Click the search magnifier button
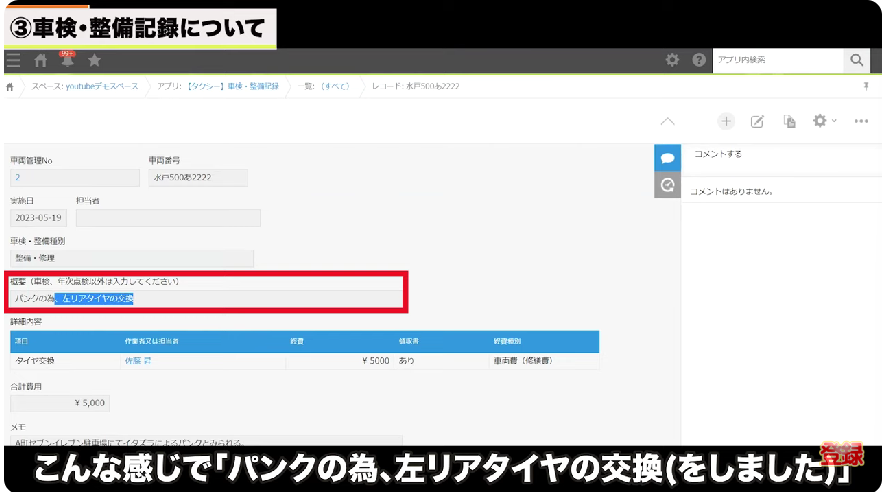882x492 pixels. click(x=856, y=61)
